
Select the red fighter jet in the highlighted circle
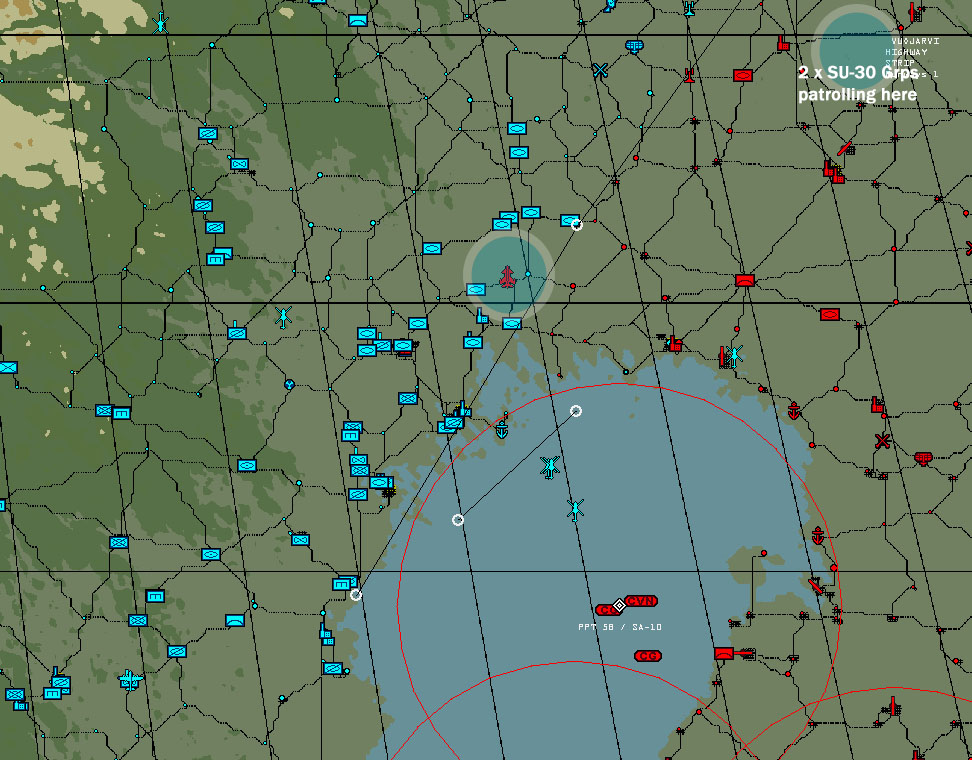(508, 277)
